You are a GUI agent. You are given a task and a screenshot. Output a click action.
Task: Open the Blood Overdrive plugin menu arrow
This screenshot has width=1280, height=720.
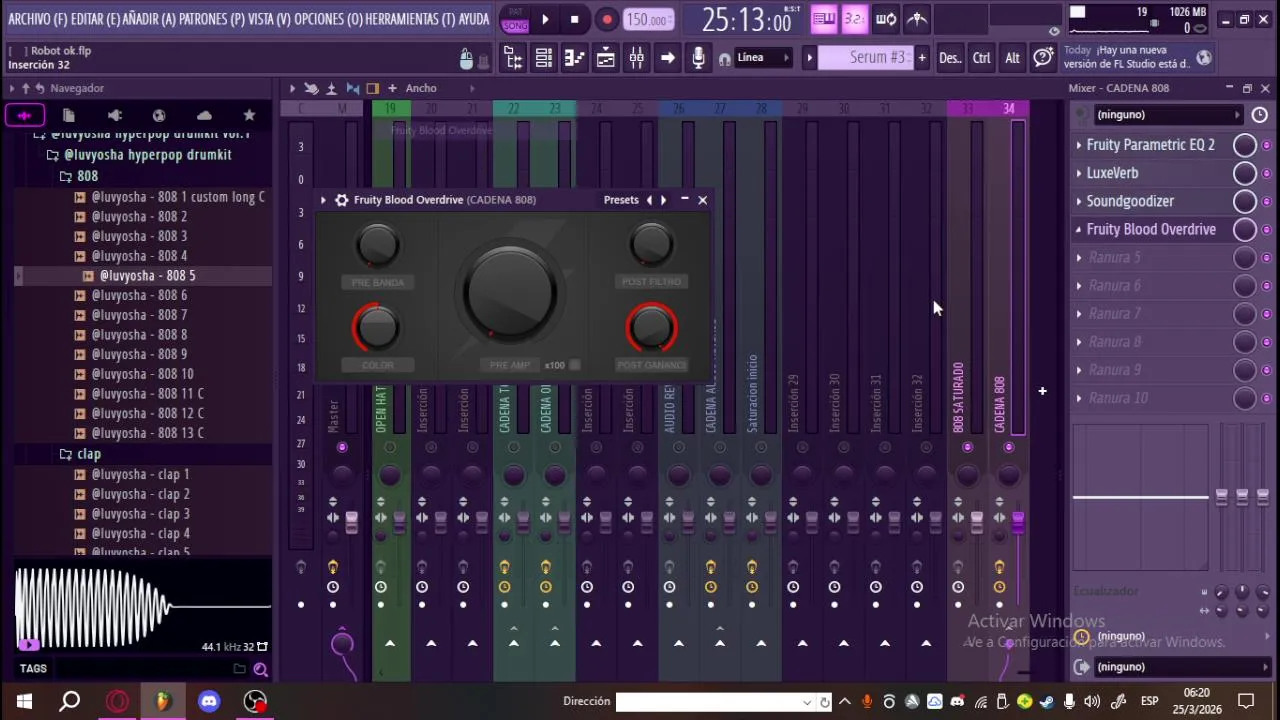323,200
